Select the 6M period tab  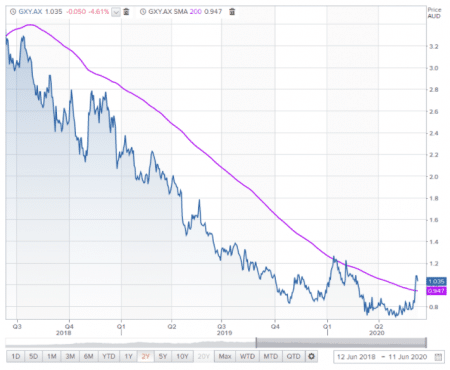coord(89,356)
